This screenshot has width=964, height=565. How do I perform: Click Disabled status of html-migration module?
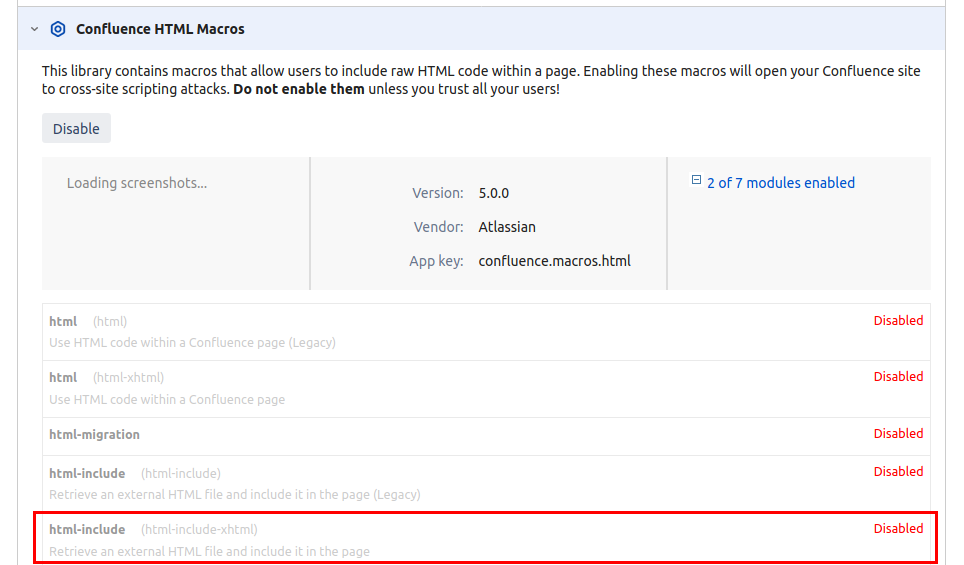coord(898,433)
